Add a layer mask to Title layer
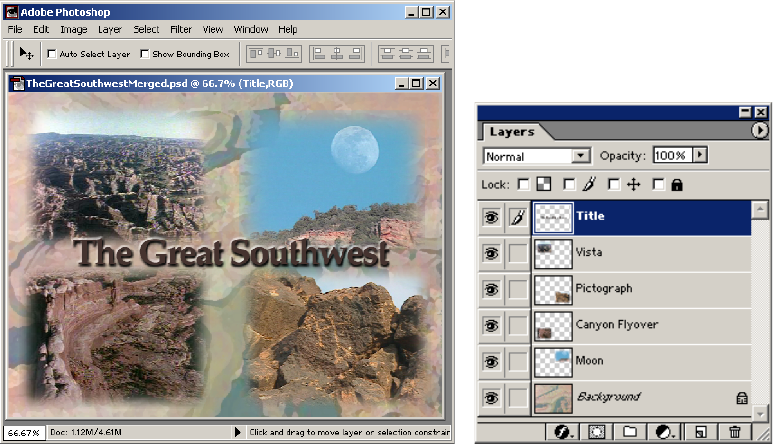 pyautogui.click(x=597, y=432)
